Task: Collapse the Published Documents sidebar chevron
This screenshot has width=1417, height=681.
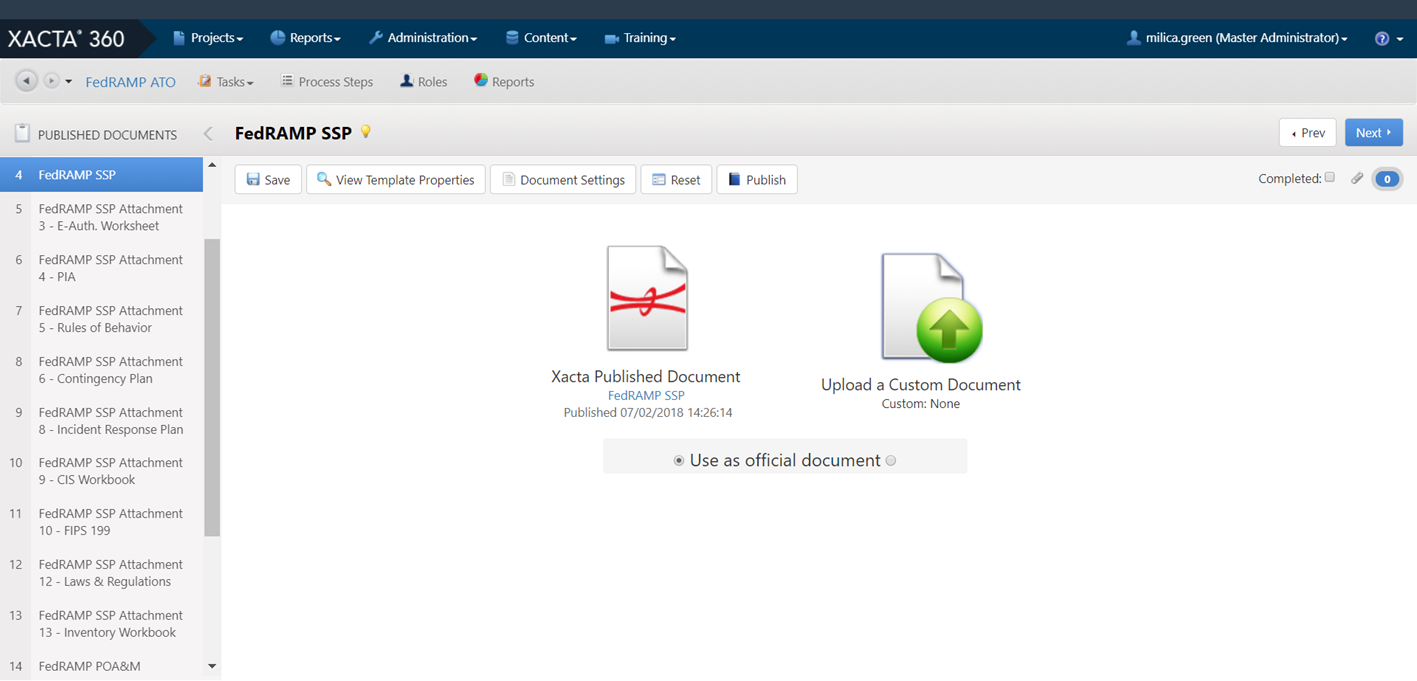Action: 208,133
